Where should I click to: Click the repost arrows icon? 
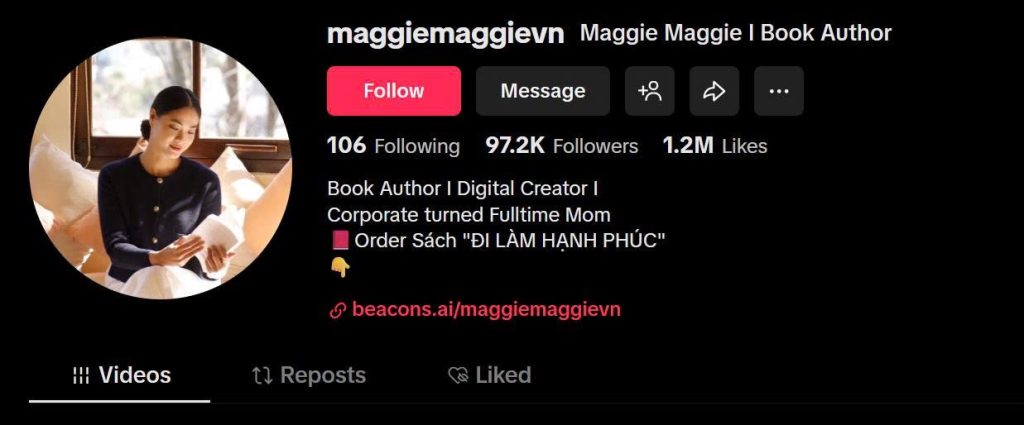click(x=262, y=375)
